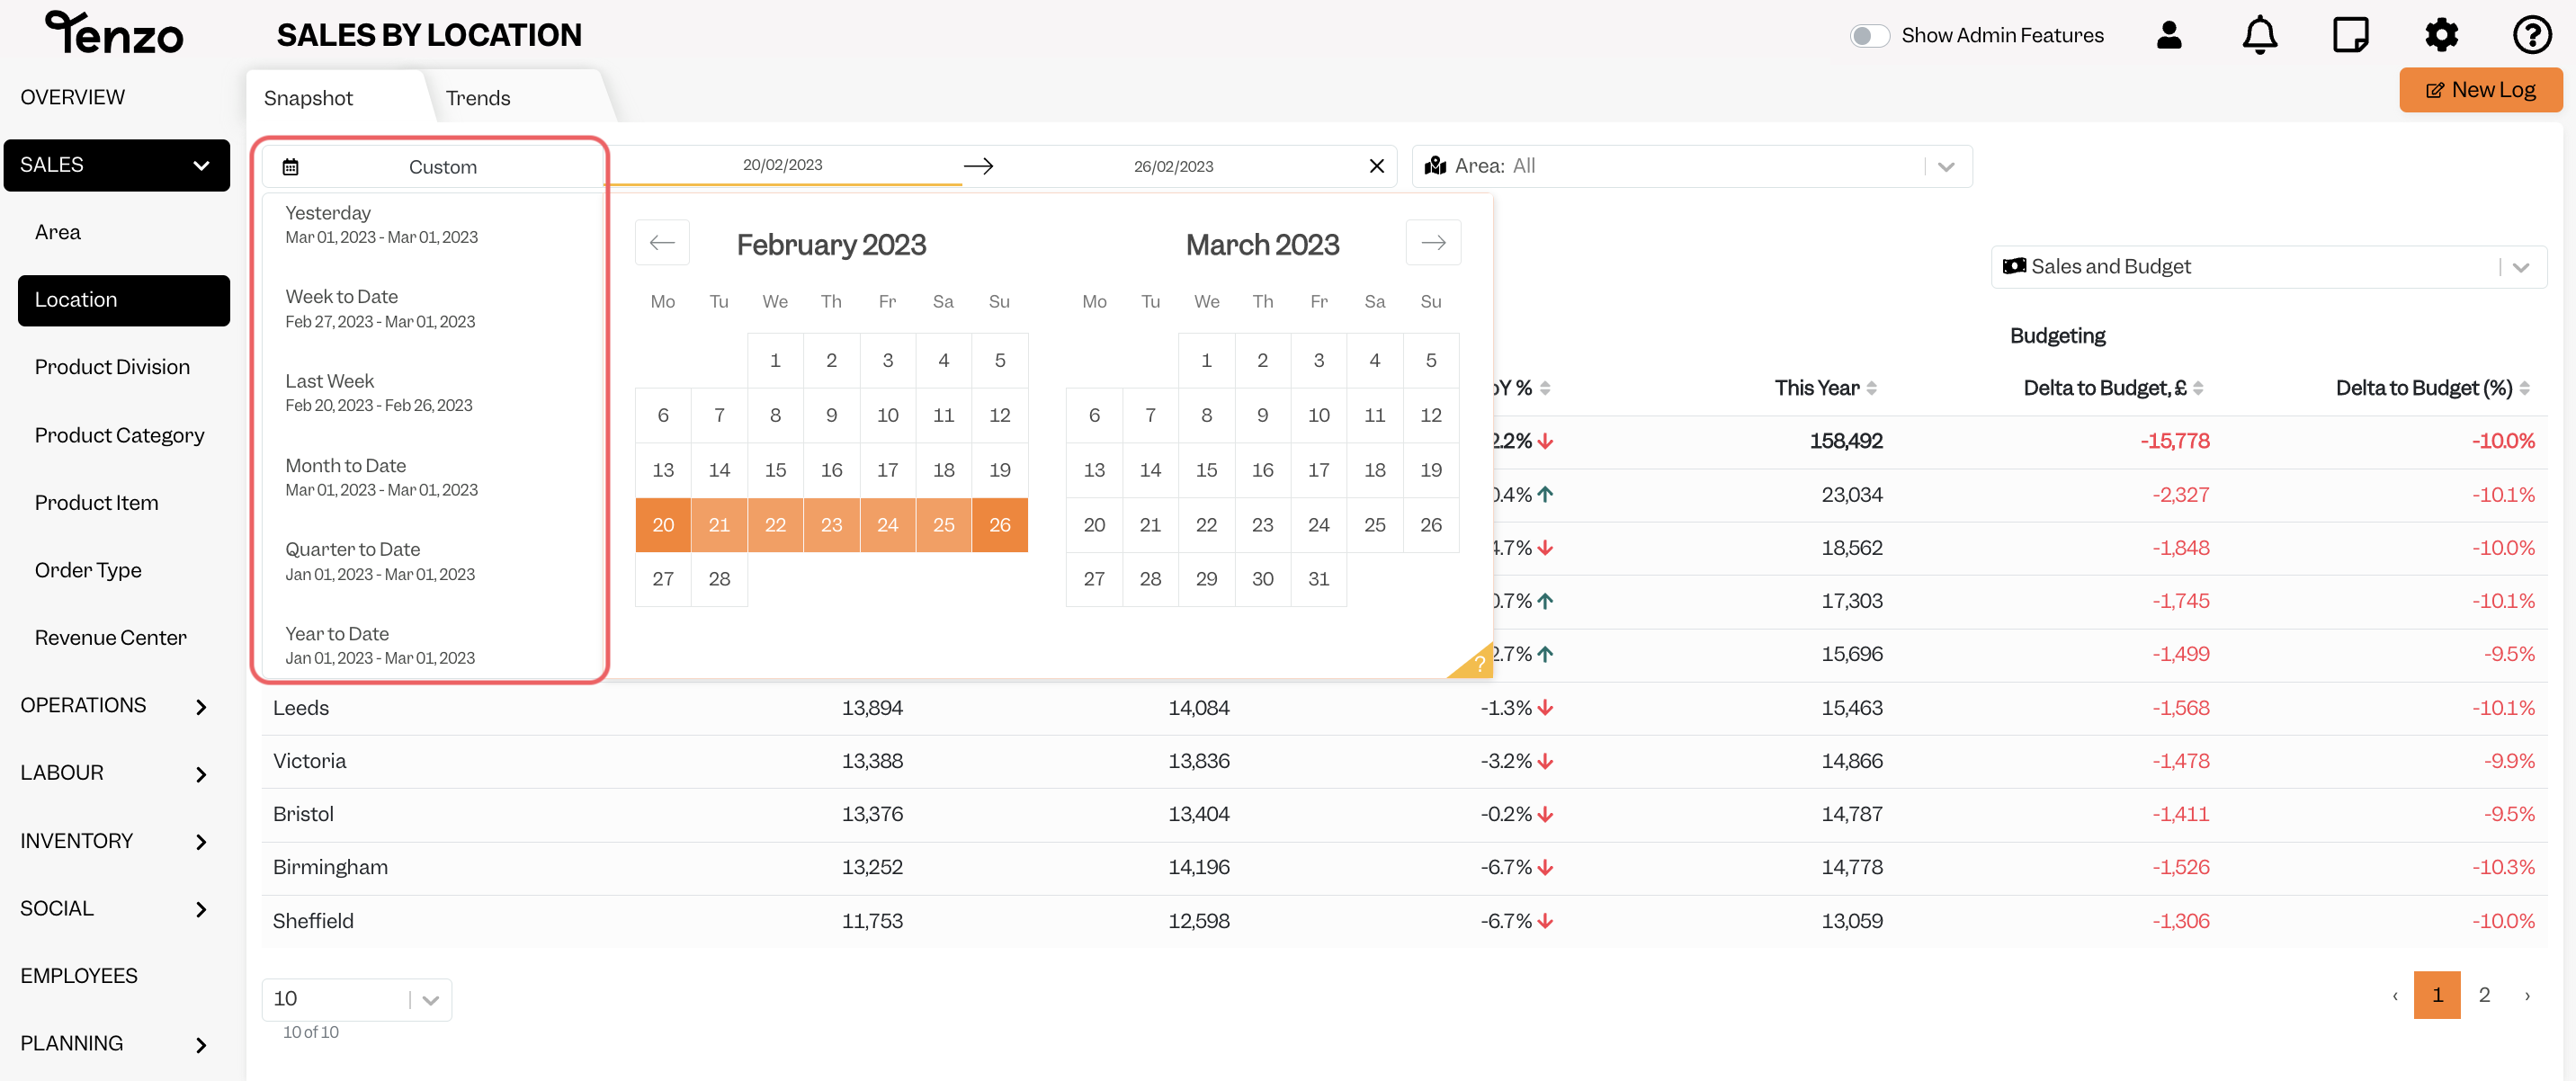Viewport: 2576px width, 1081px height.
Task: Expand the PLANNING sidebar section
Action: 201,1045
